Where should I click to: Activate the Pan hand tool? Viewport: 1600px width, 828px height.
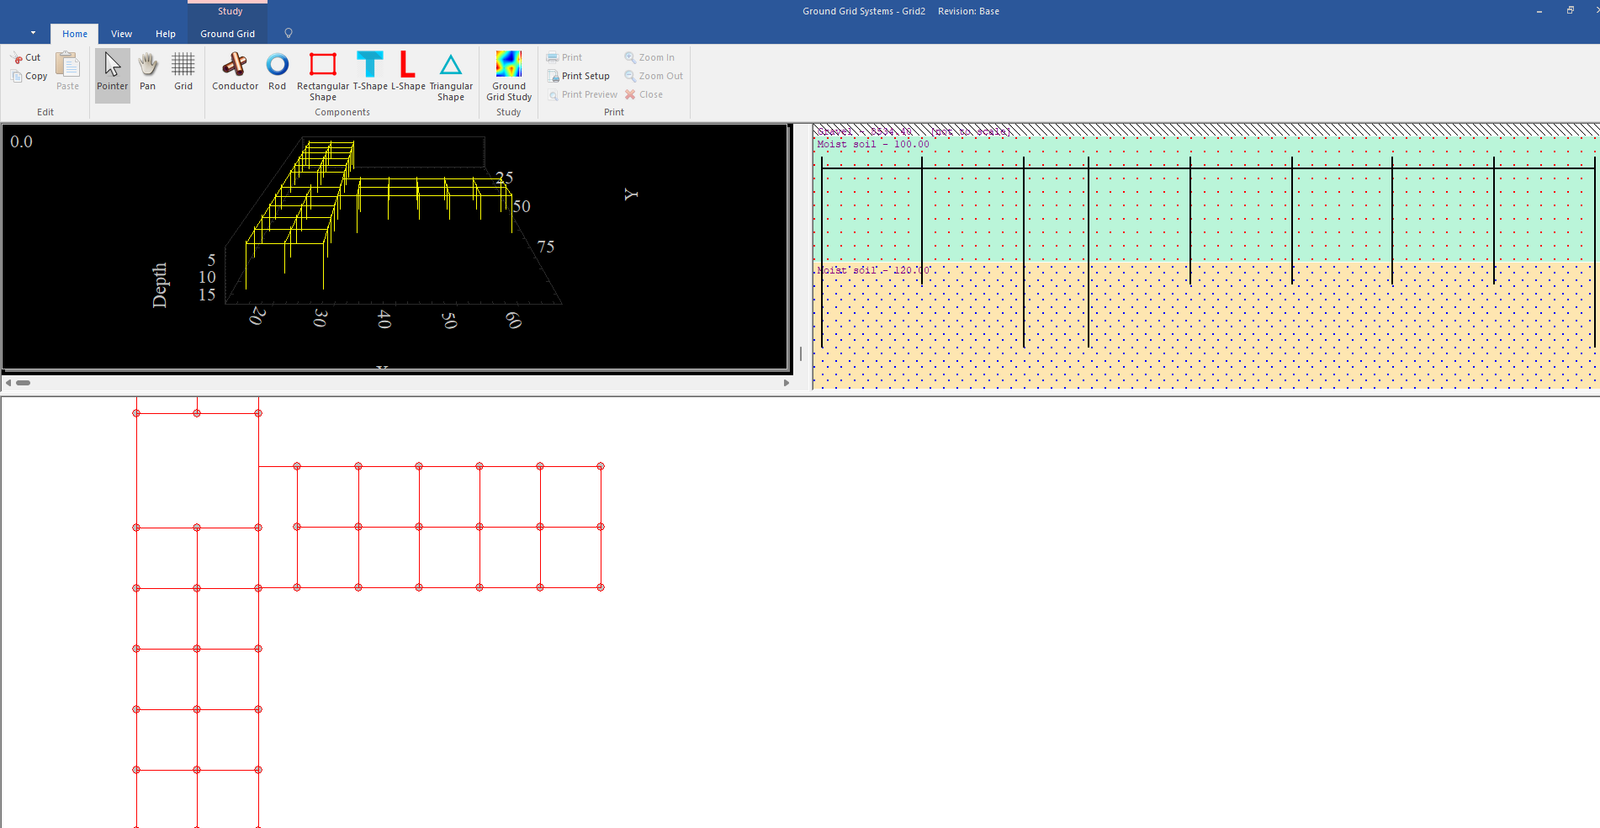[x=148, y=72]
